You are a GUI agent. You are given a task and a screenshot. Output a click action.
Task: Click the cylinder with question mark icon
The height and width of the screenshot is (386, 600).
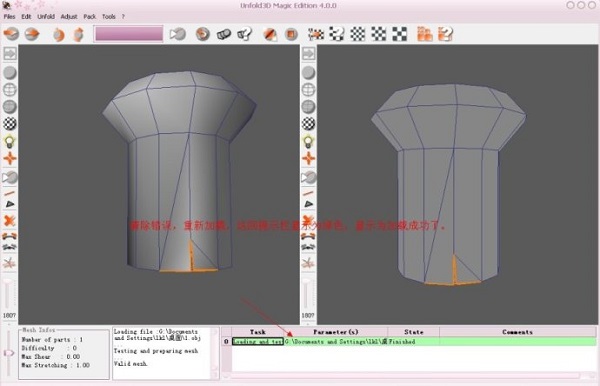[245, 34]
